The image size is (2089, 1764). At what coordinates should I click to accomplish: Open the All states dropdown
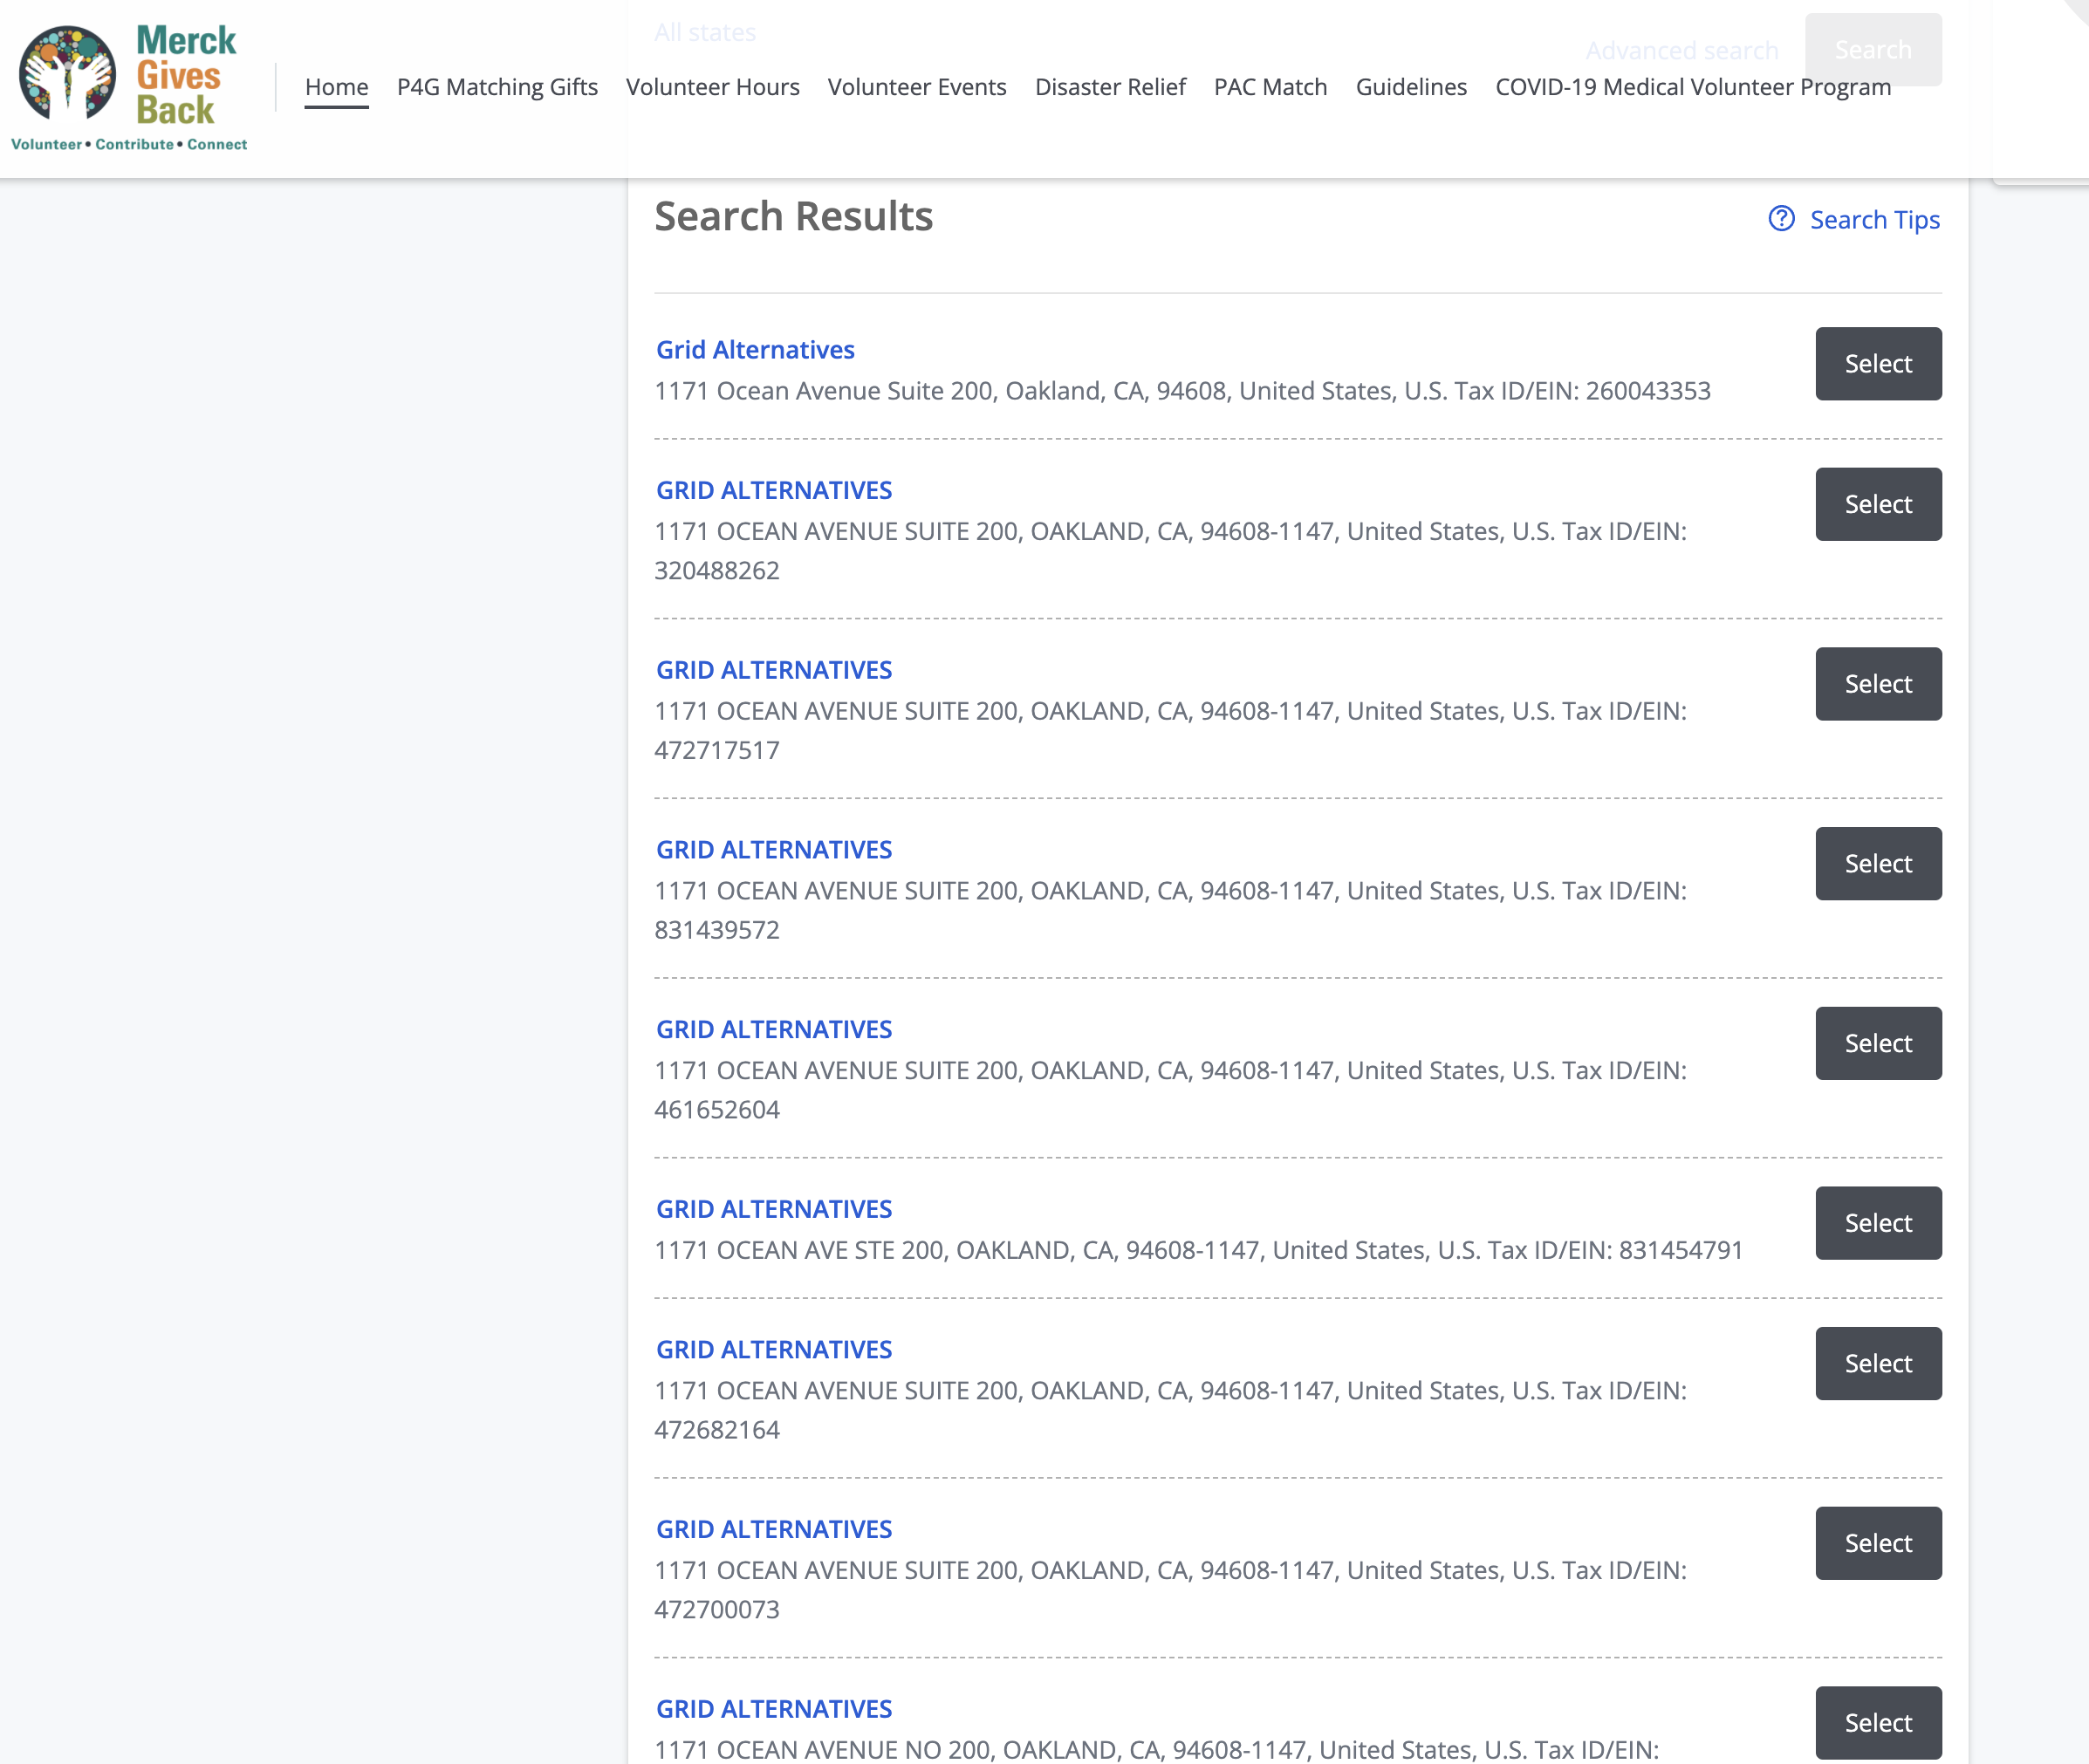705,32
